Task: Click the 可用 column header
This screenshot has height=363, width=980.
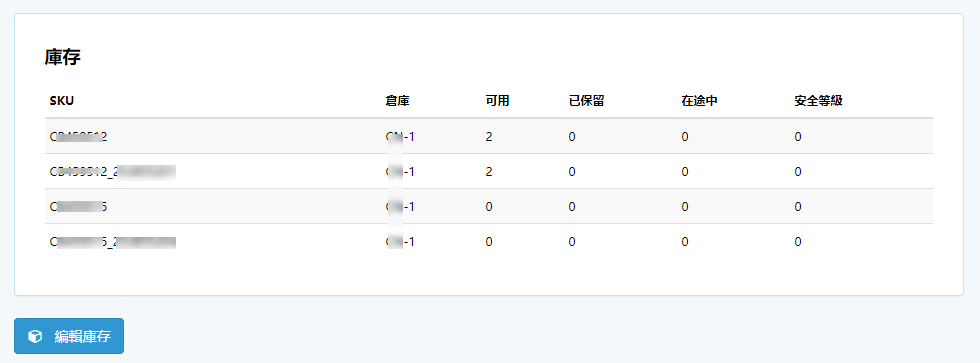Action: coord(498,101)
